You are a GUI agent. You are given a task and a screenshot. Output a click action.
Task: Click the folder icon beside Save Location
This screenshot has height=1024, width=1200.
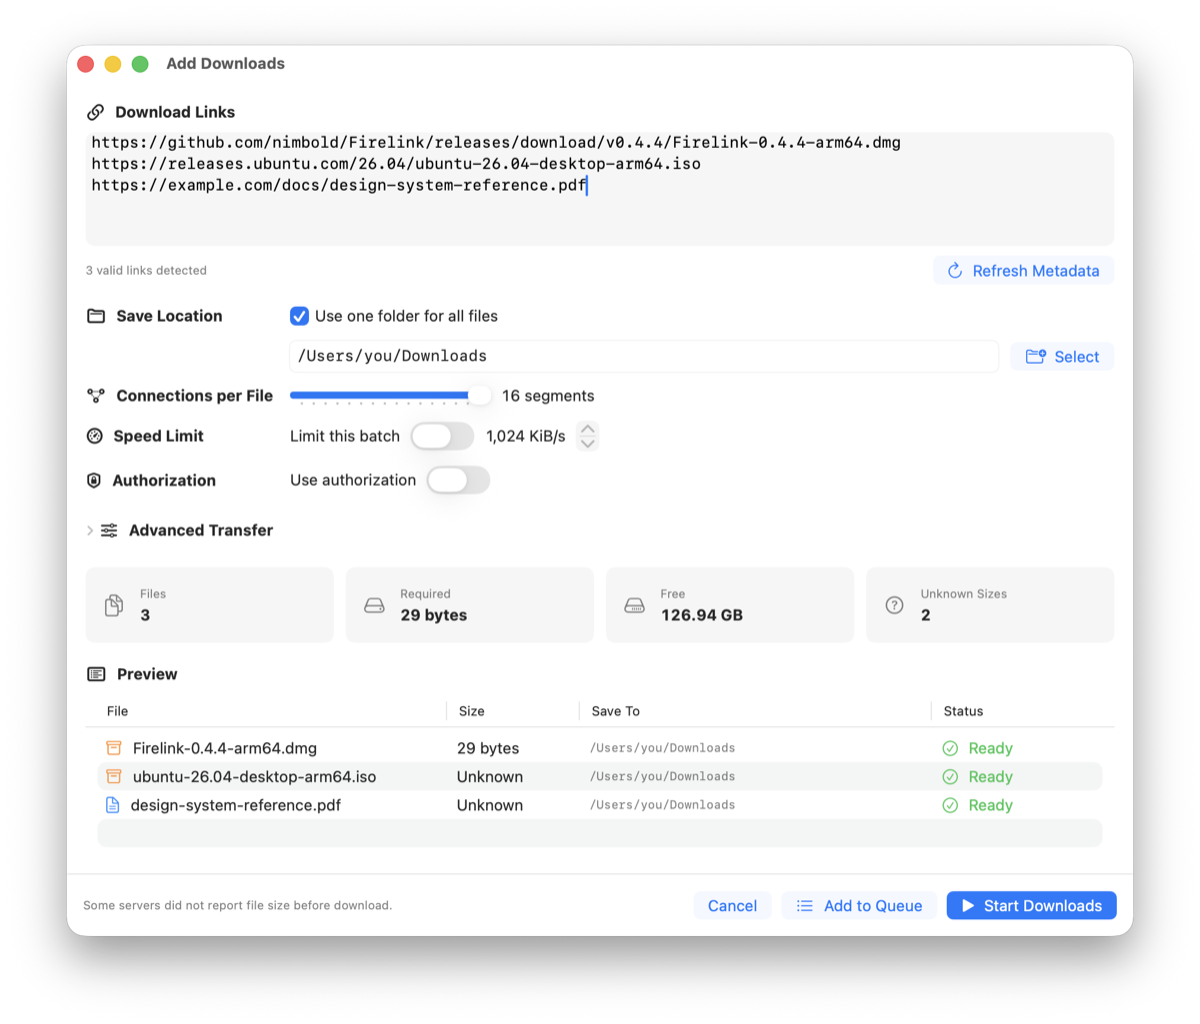96,316
